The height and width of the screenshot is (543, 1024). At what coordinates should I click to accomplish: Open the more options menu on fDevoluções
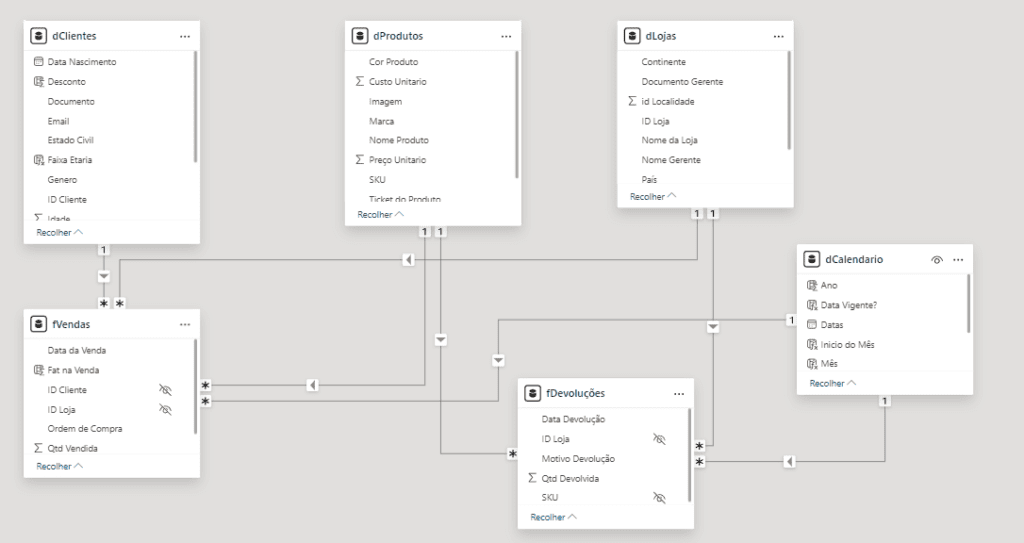coord(679,394)
